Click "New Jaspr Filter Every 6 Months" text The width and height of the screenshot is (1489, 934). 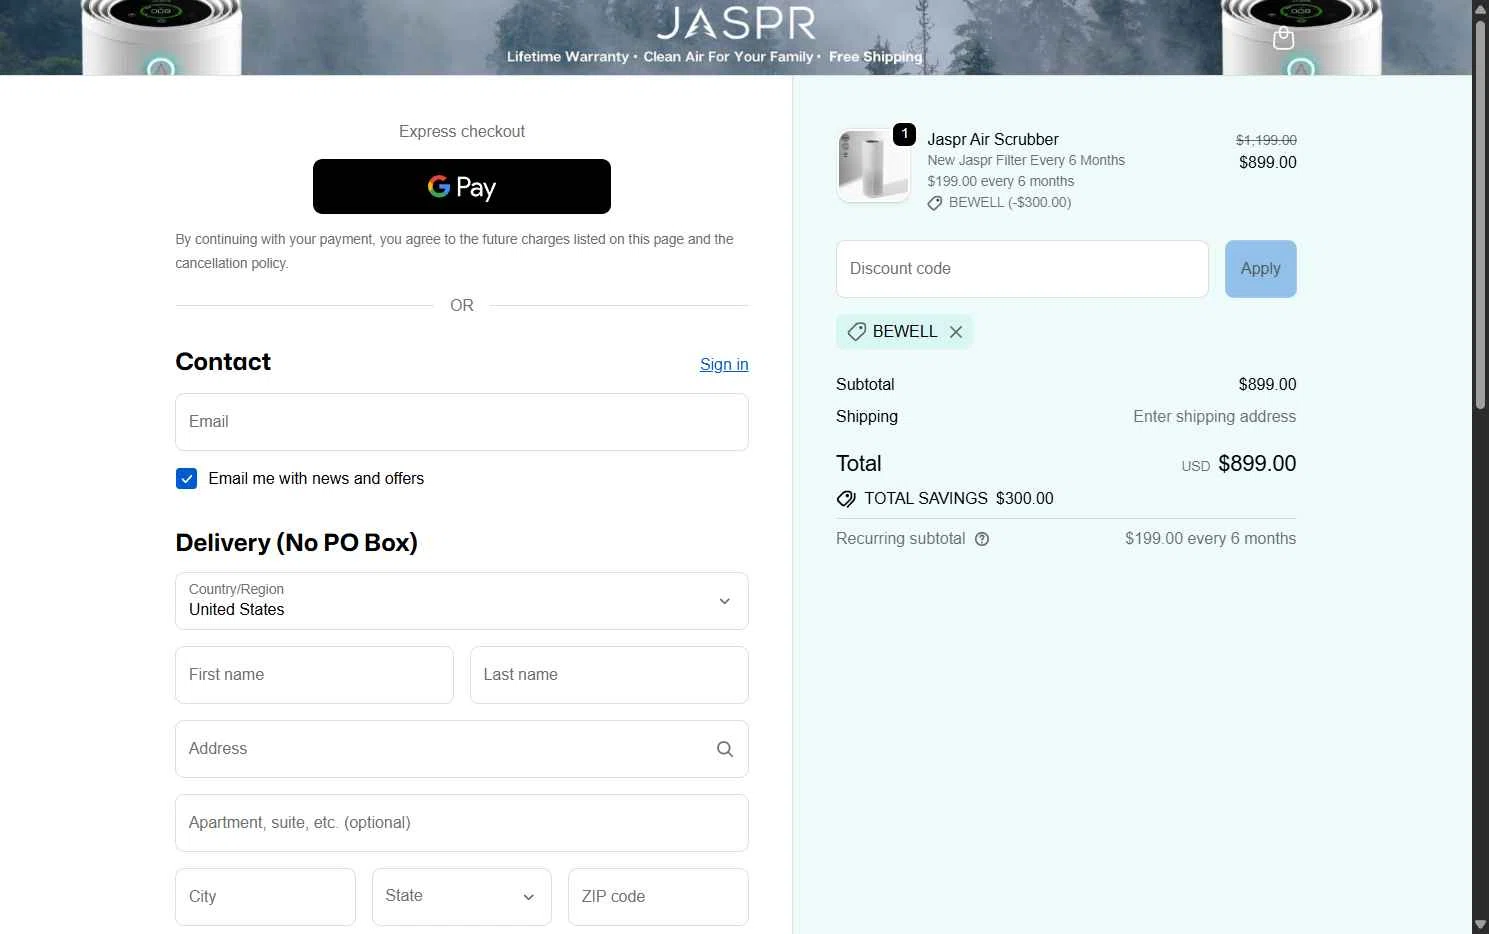point(1026,161)
